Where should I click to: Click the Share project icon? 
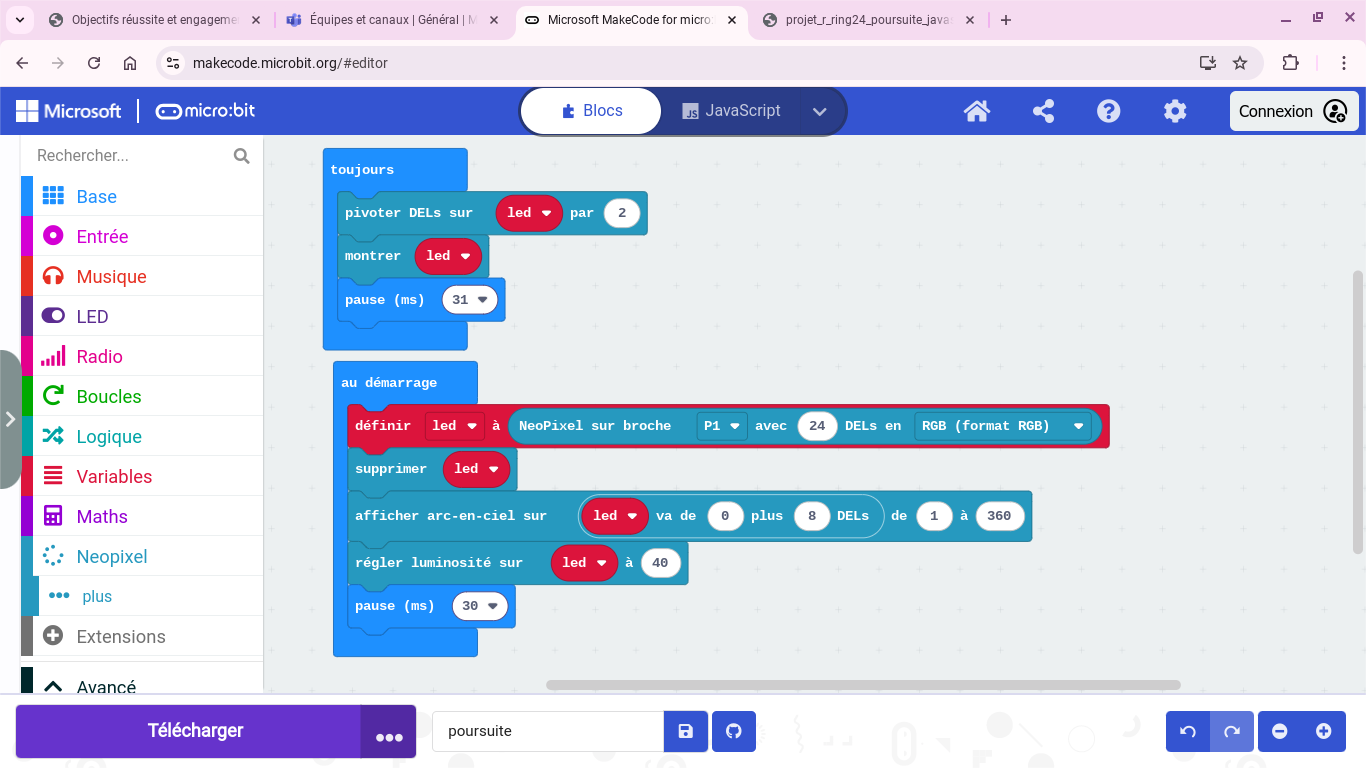point(1043,111)
